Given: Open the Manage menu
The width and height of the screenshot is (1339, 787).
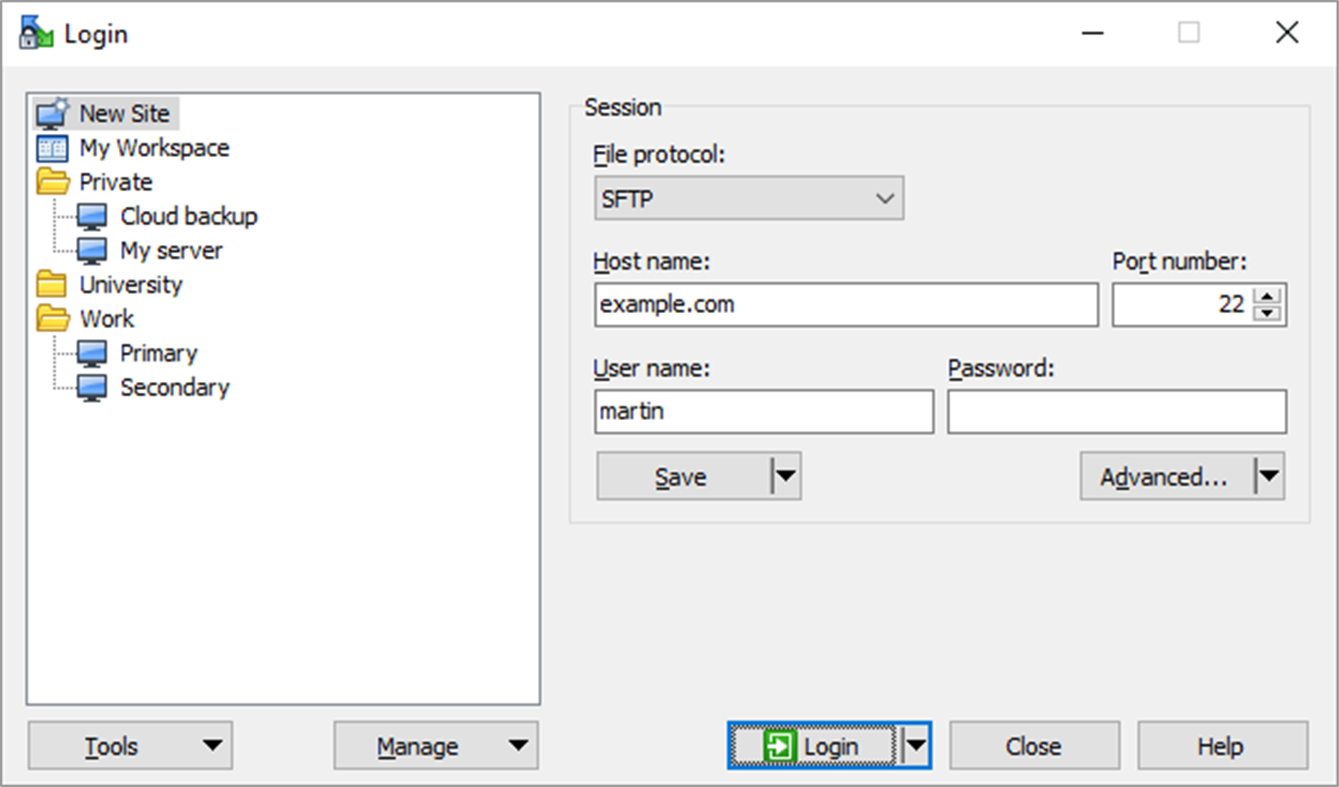Looking at the screenshot, I should pos(435,745).
